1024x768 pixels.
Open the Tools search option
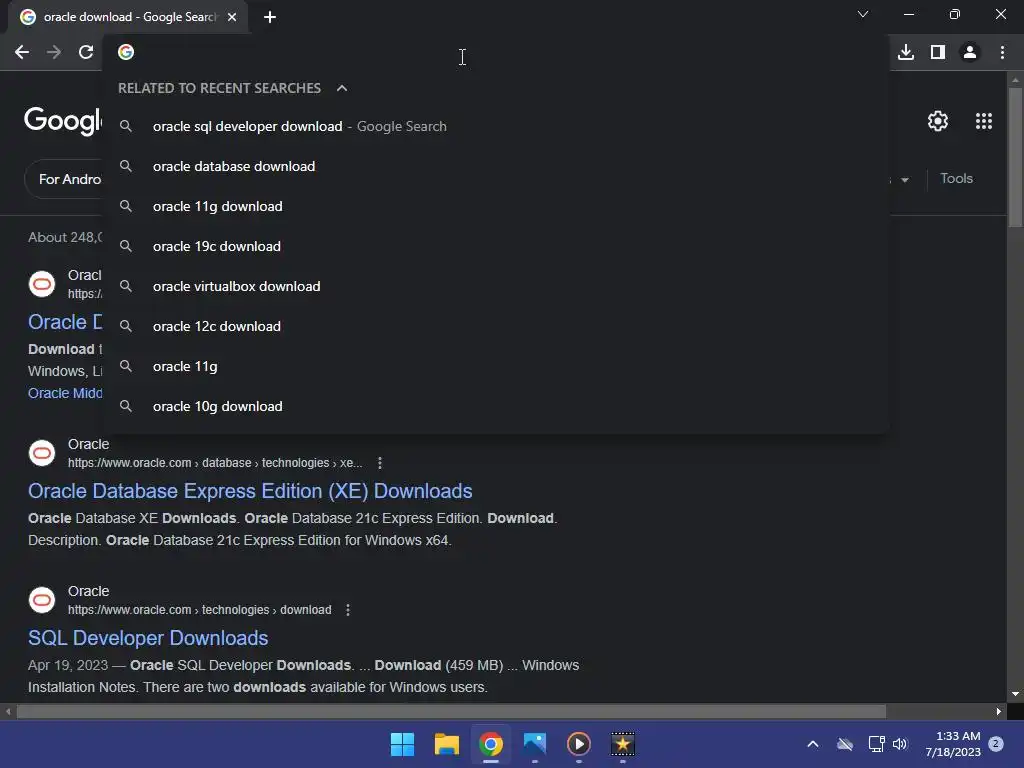tap(956, 178)
